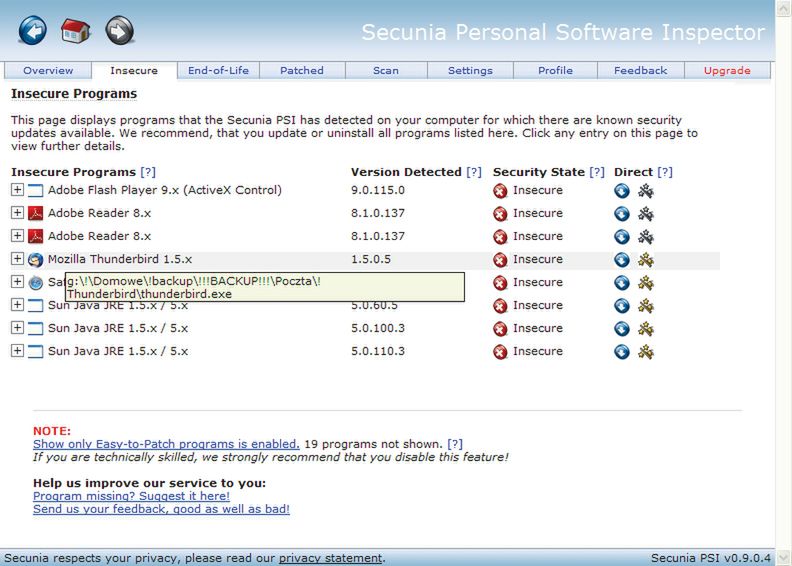Select the Upgrade tab
The height and width of the screenshot is (566, 792).
[727, 71]
